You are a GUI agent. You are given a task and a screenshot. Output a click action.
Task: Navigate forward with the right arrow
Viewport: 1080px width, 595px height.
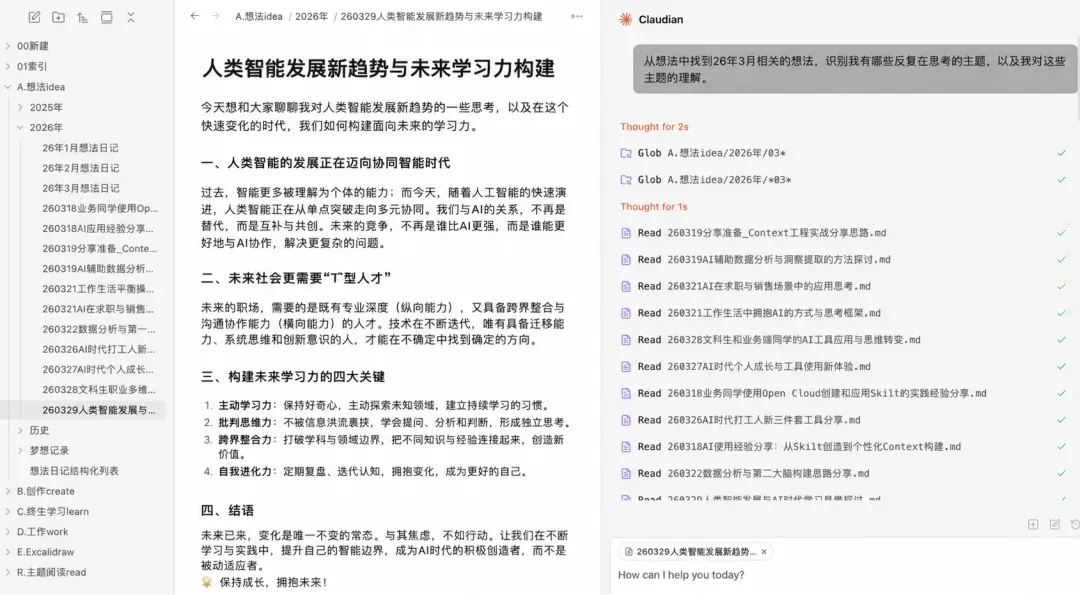pyautogui.click(x=216, y=16)
